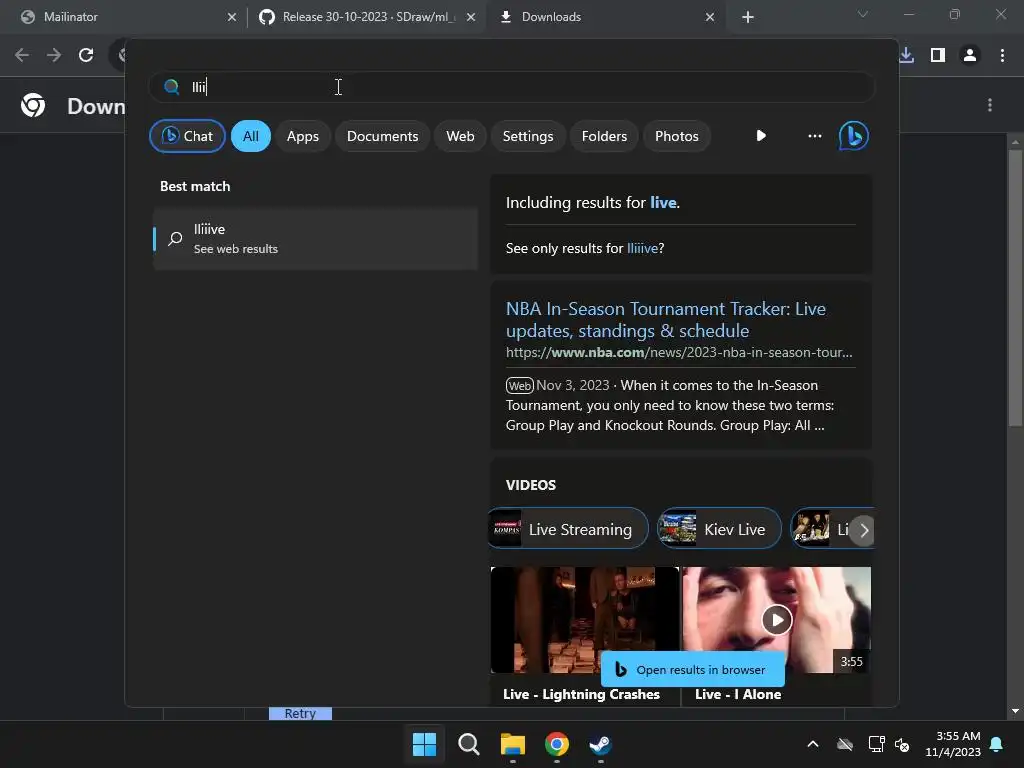Viewport: 1024px width, 768px height.
Task: Open NBA In-Season Tournament Tracker link
Action: (665, 319)
